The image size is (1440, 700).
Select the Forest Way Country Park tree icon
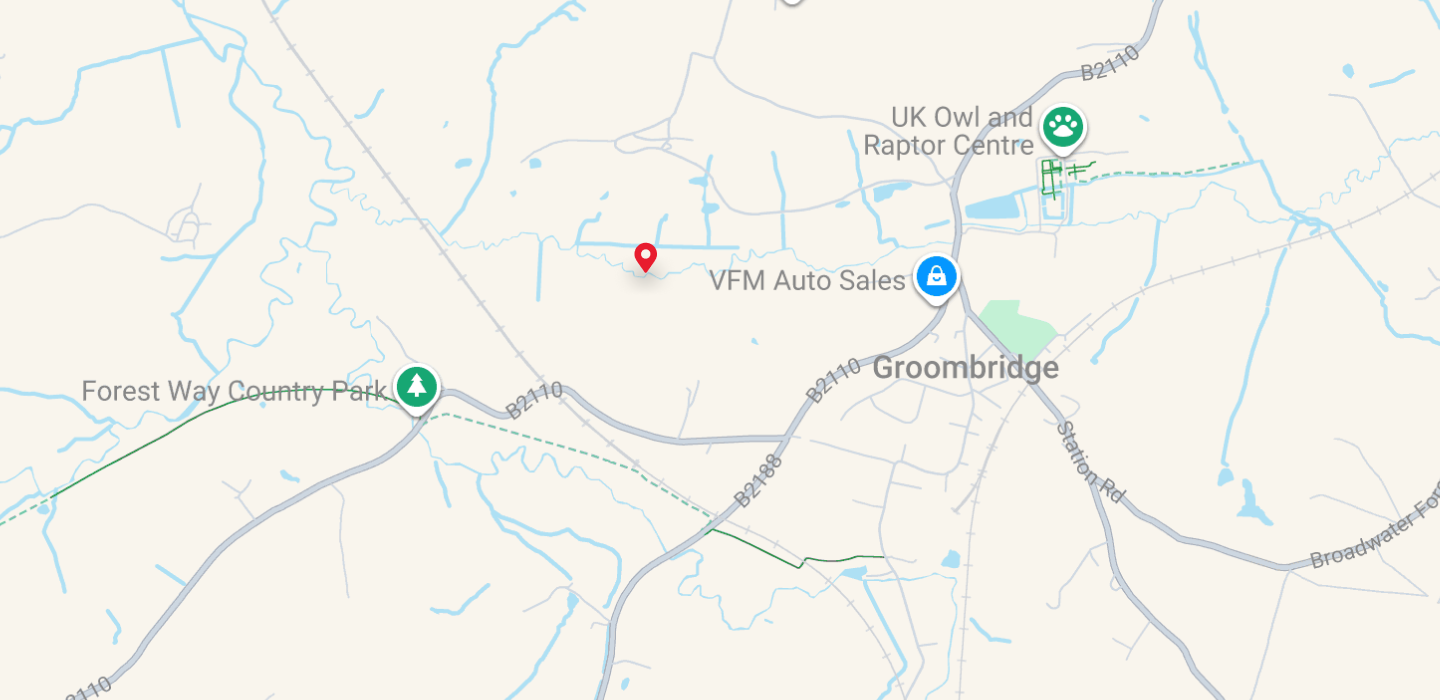416,386
